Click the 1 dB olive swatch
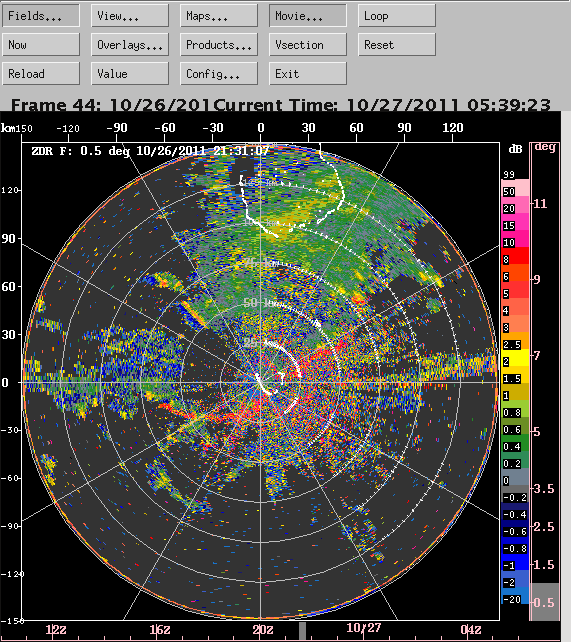This screenshot has height=642, width=571. pos(515,392)
